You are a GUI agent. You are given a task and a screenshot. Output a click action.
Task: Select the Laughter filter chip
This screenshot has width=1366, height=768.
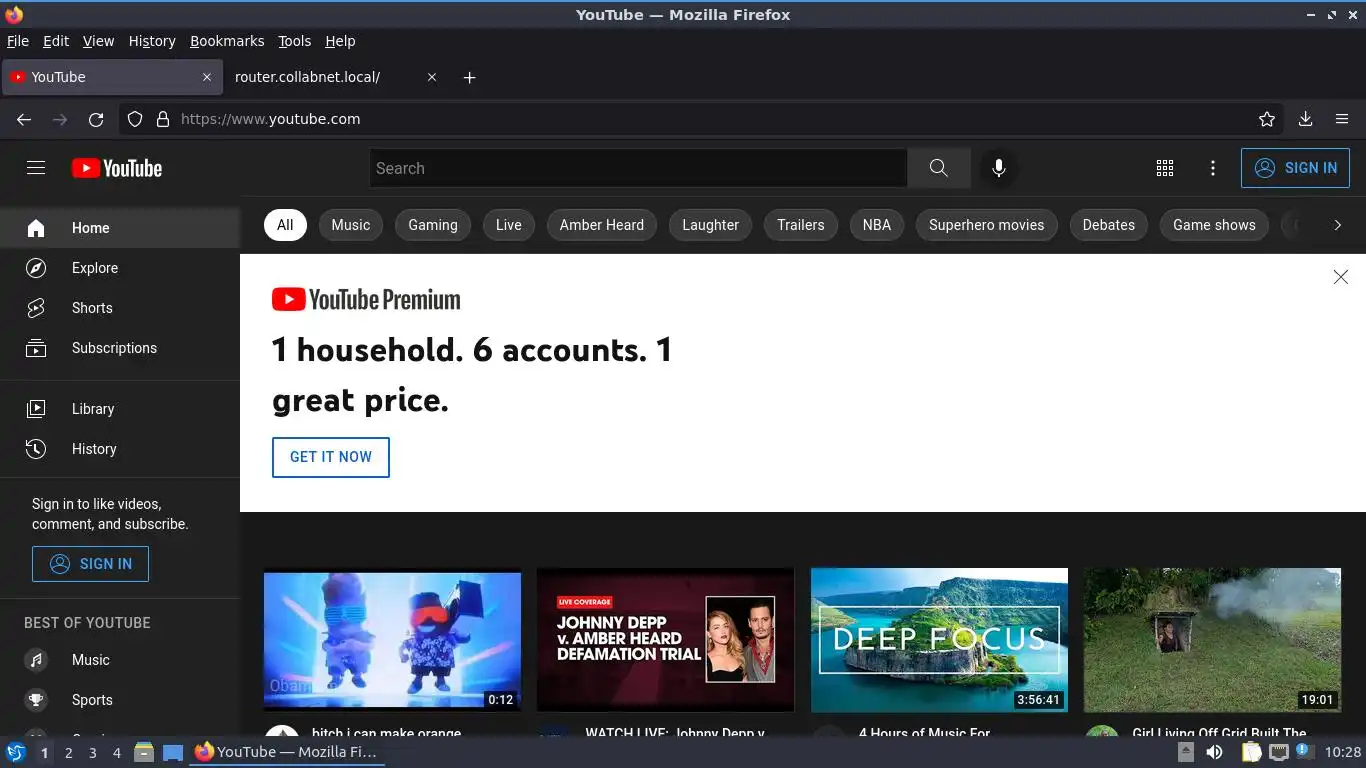[x=711, y=225]
